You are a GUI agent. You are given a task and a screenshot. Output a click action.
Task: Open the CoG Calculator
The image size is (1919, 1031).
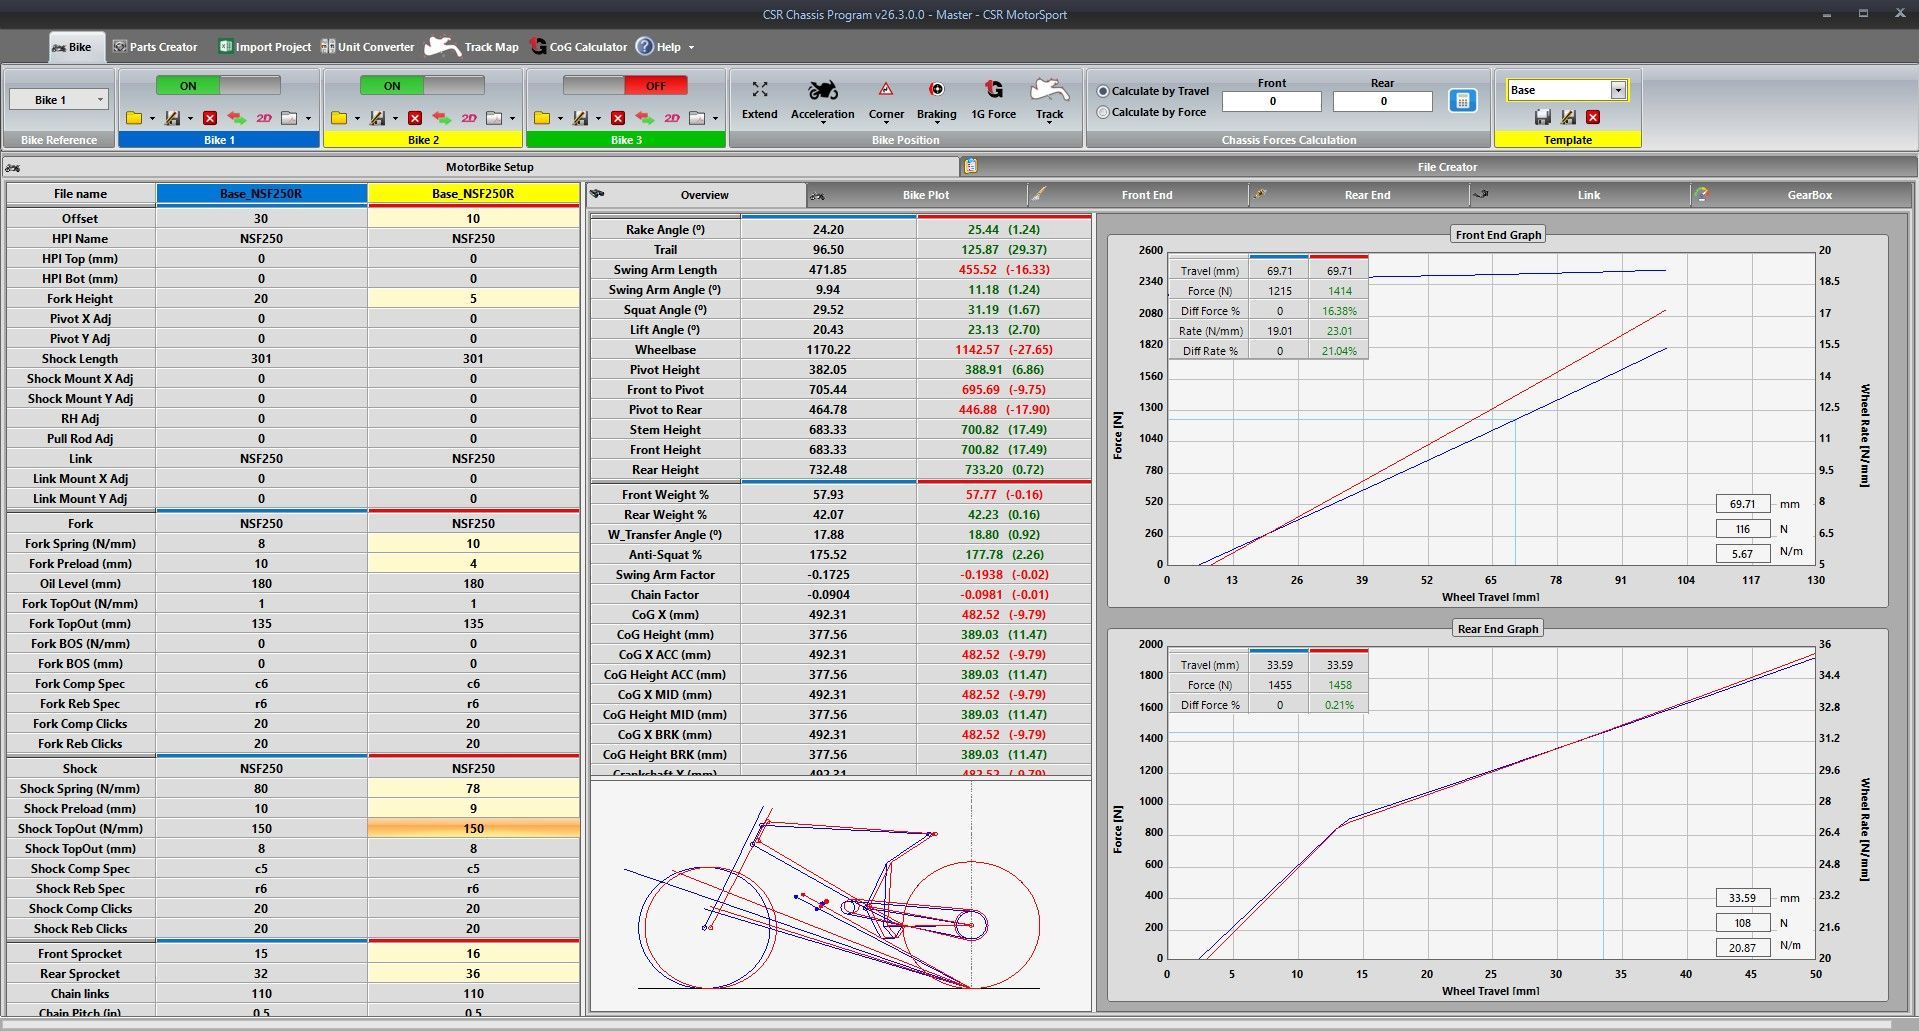578,47
